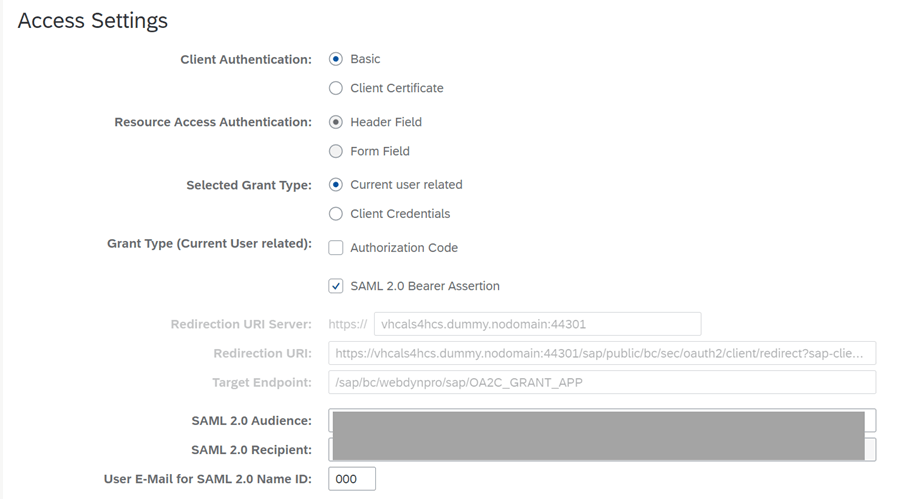Image resolution: width=903 pixels, height=499 pixels.
Task: Click the Access Settings heading
Action: pos(93,20)
